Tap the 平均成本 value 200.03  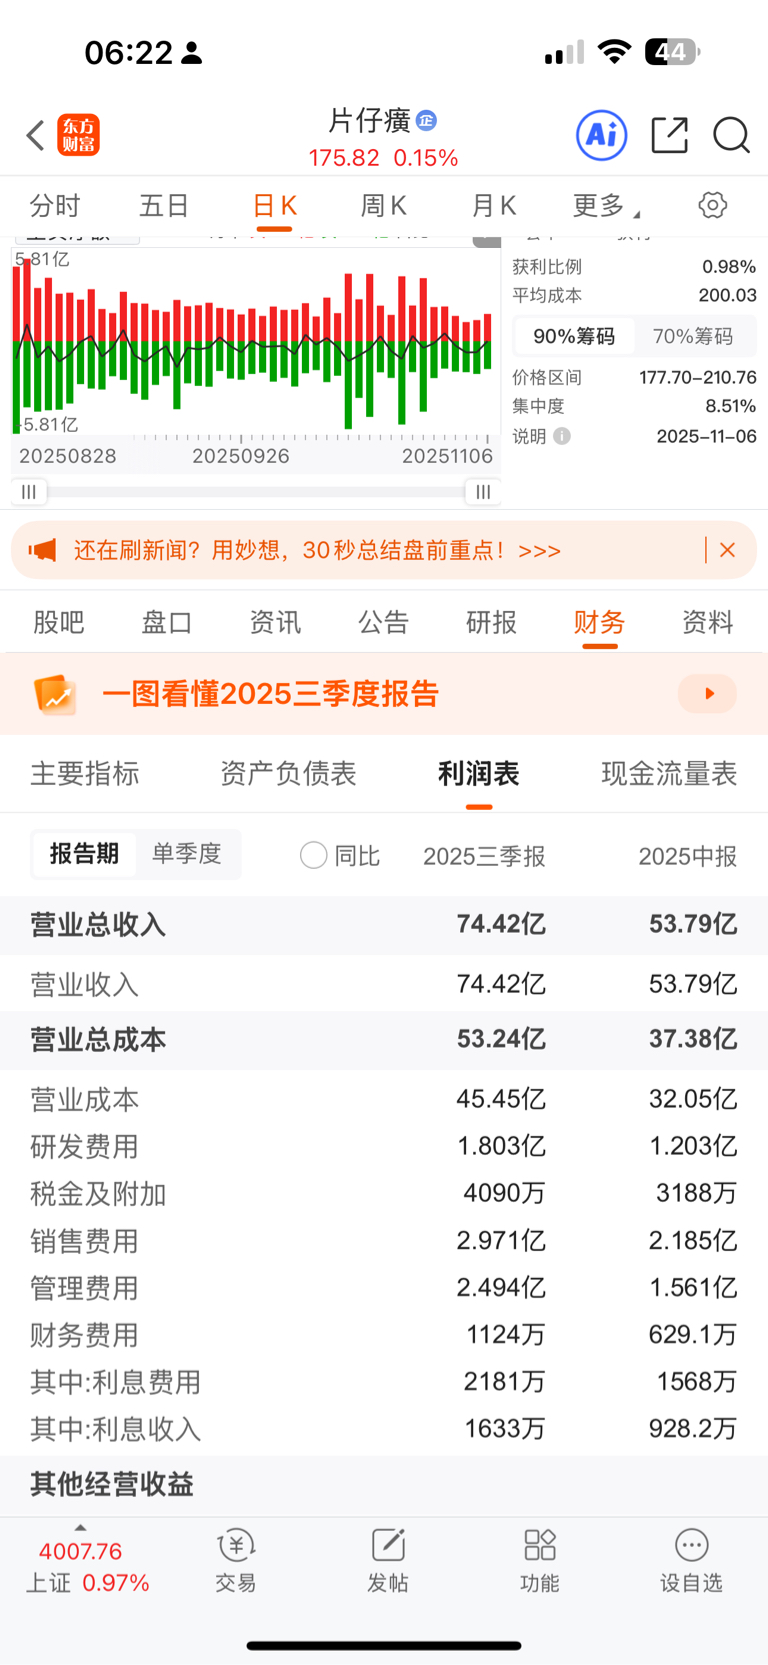728,295
